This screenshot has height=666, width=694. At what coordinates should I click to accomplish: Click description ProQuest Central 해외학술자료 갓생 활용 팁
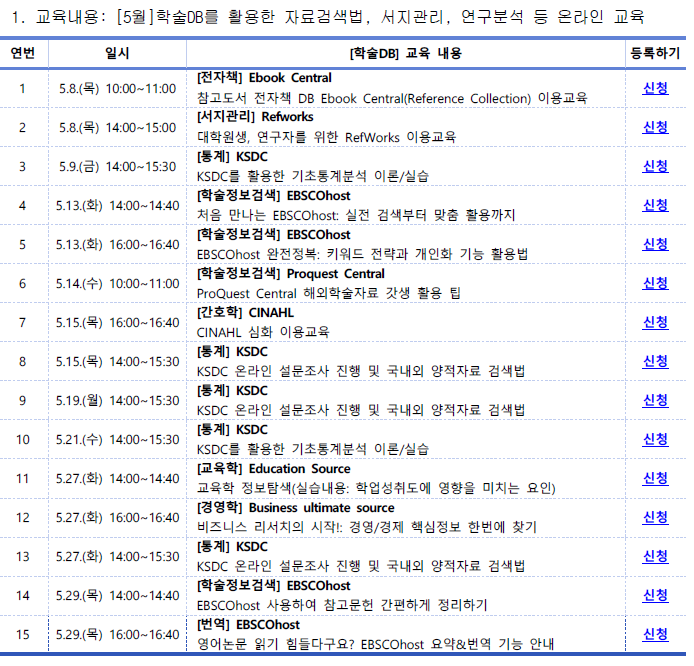point(329,293)
